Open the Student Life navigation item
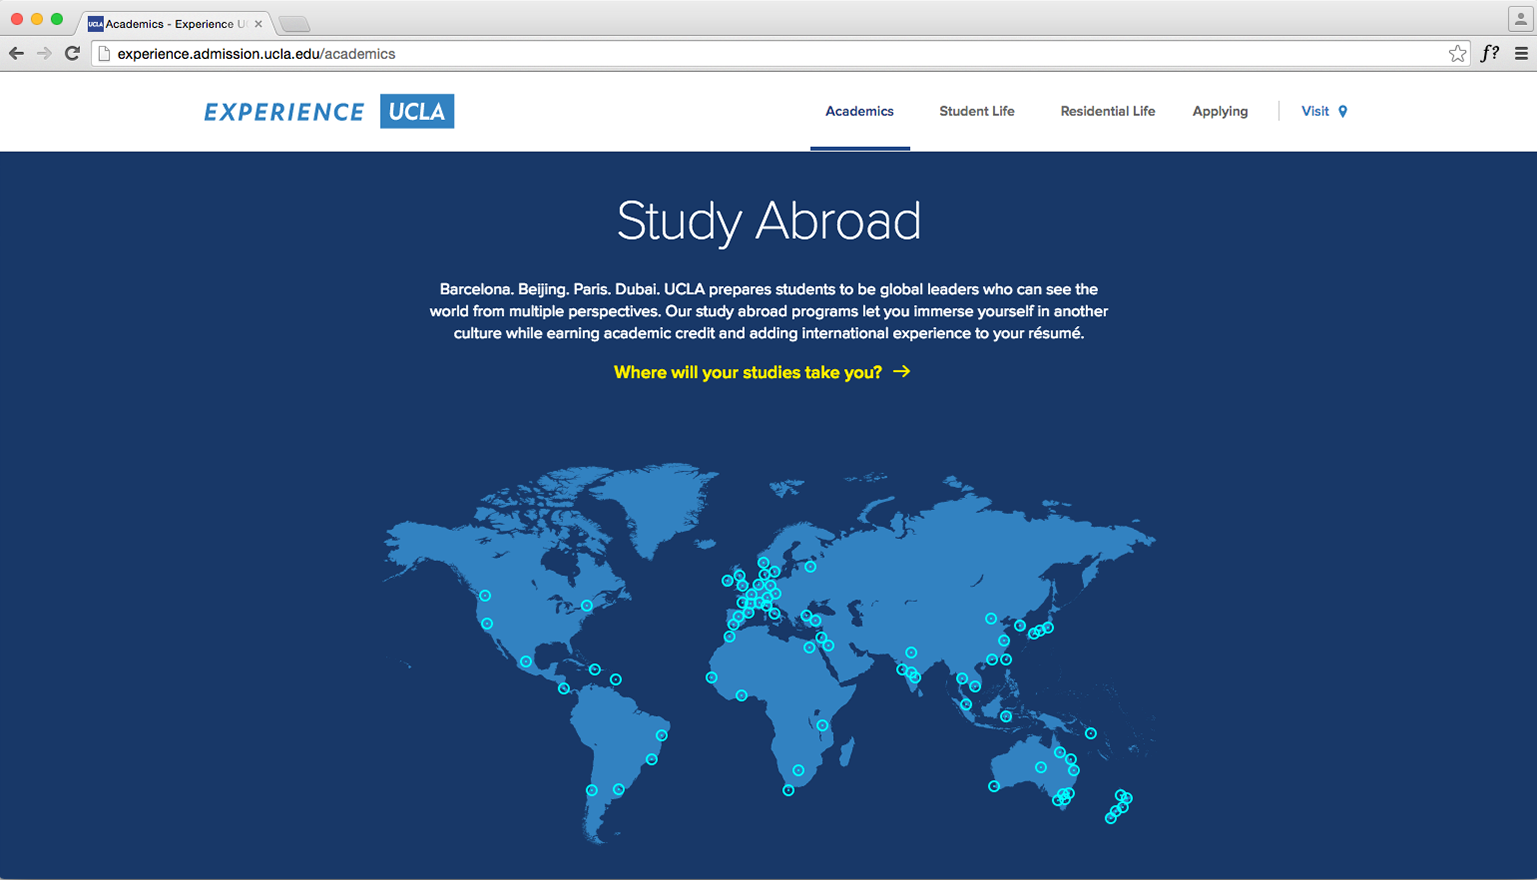Image resolution: width=1537 pixels, height=880 pixels. 977,111
